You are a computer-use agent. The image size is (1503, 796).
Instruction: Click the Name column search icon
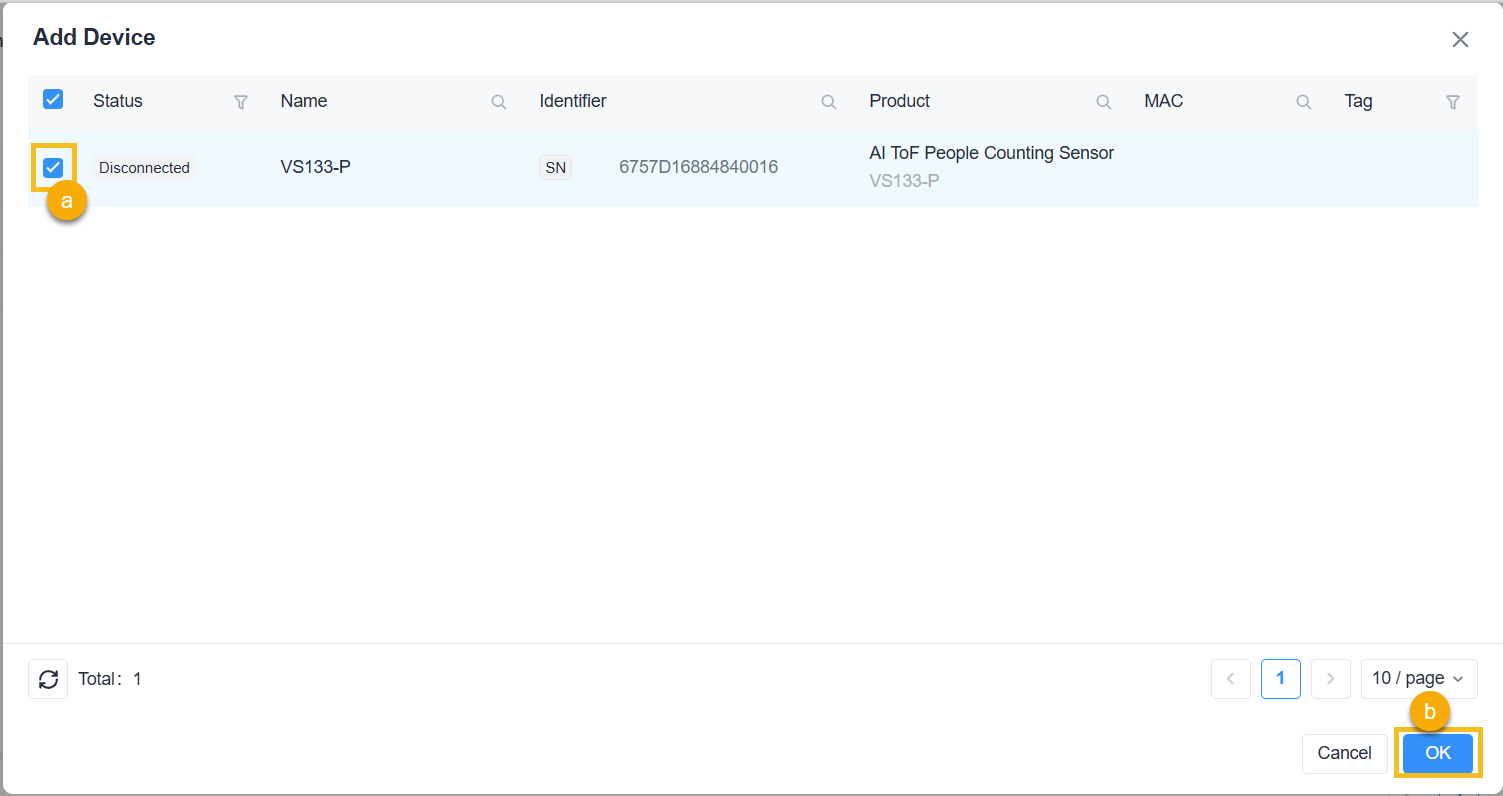coord(498,102)
